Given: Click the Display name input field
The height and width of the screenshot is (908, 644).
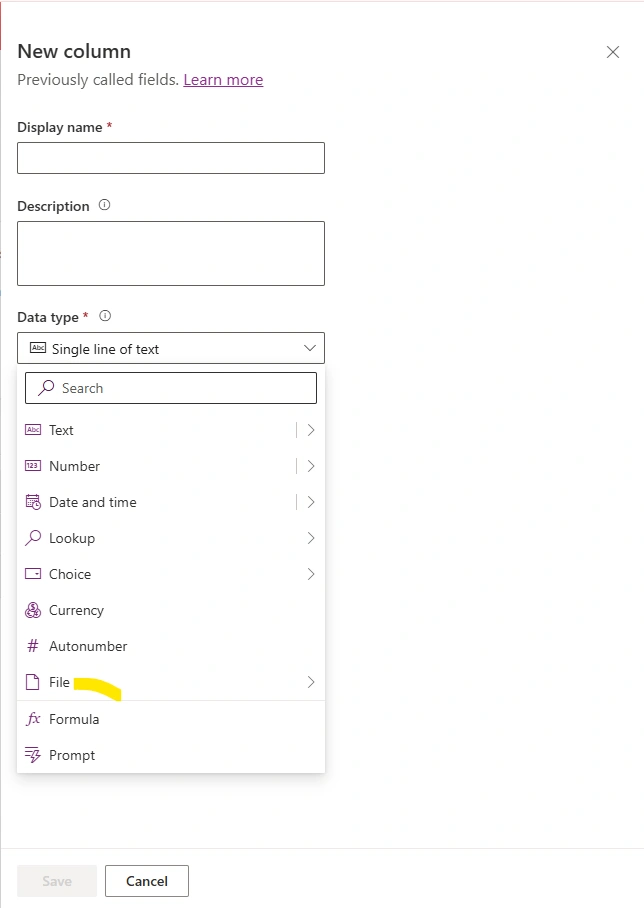Looking at the screenshot, I should coord(171,158).
